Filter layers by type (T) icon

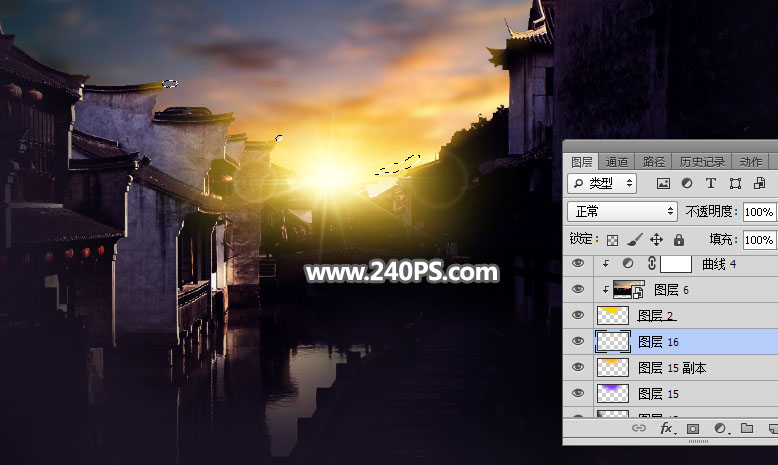[x=711, y=184]
